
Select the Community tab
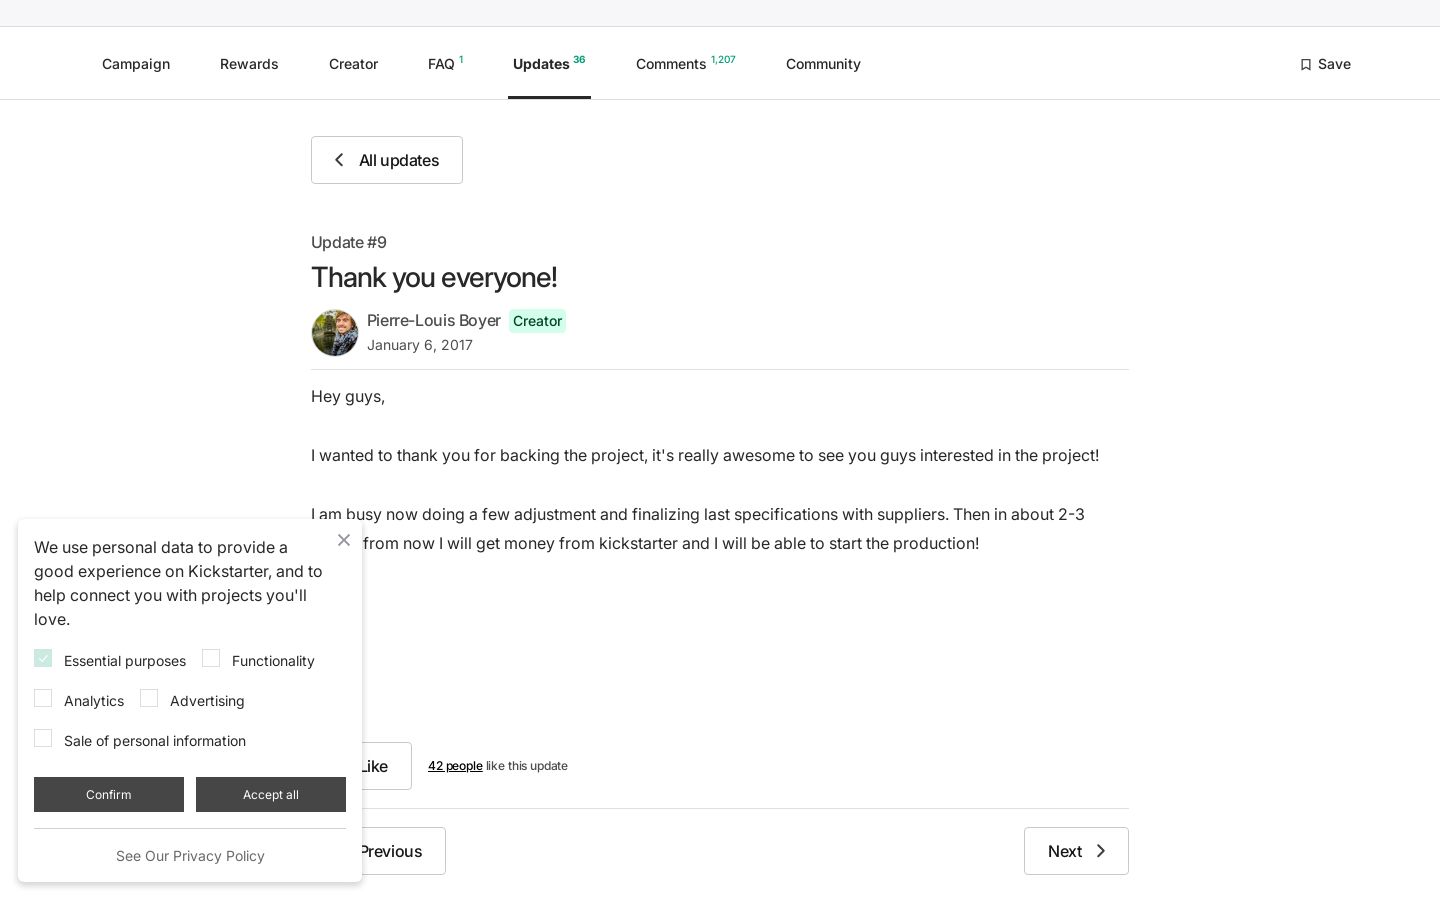[x=823, y=64]
